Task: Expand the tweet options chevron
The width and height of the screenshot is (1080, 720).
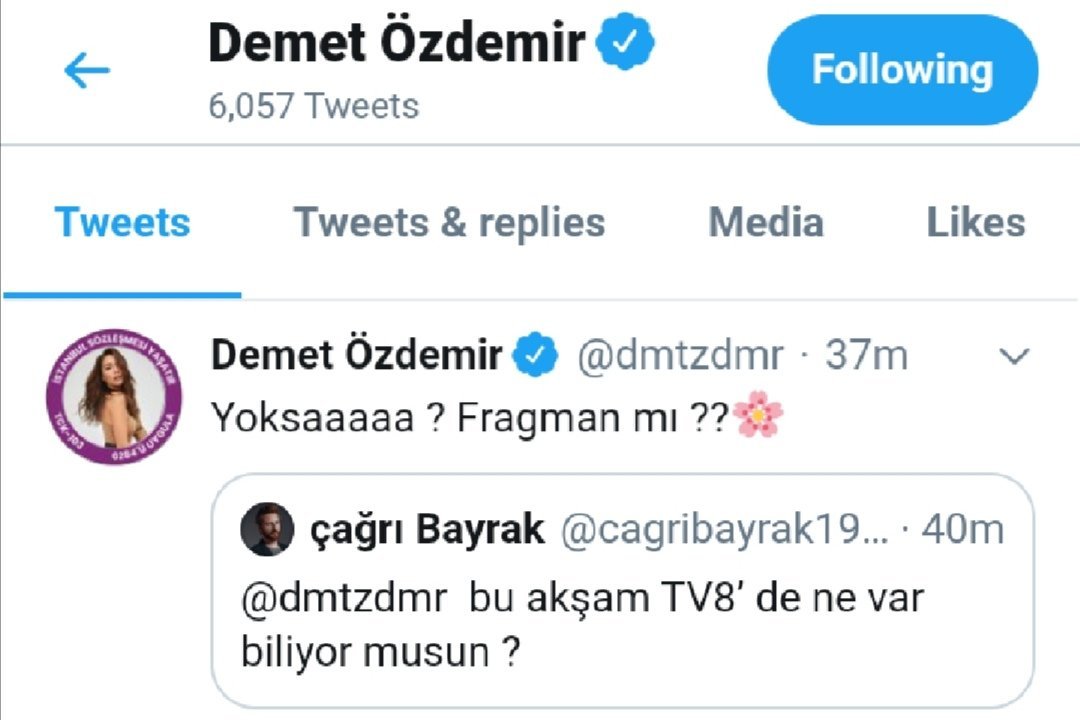Action: click(x=1014, y=356)
